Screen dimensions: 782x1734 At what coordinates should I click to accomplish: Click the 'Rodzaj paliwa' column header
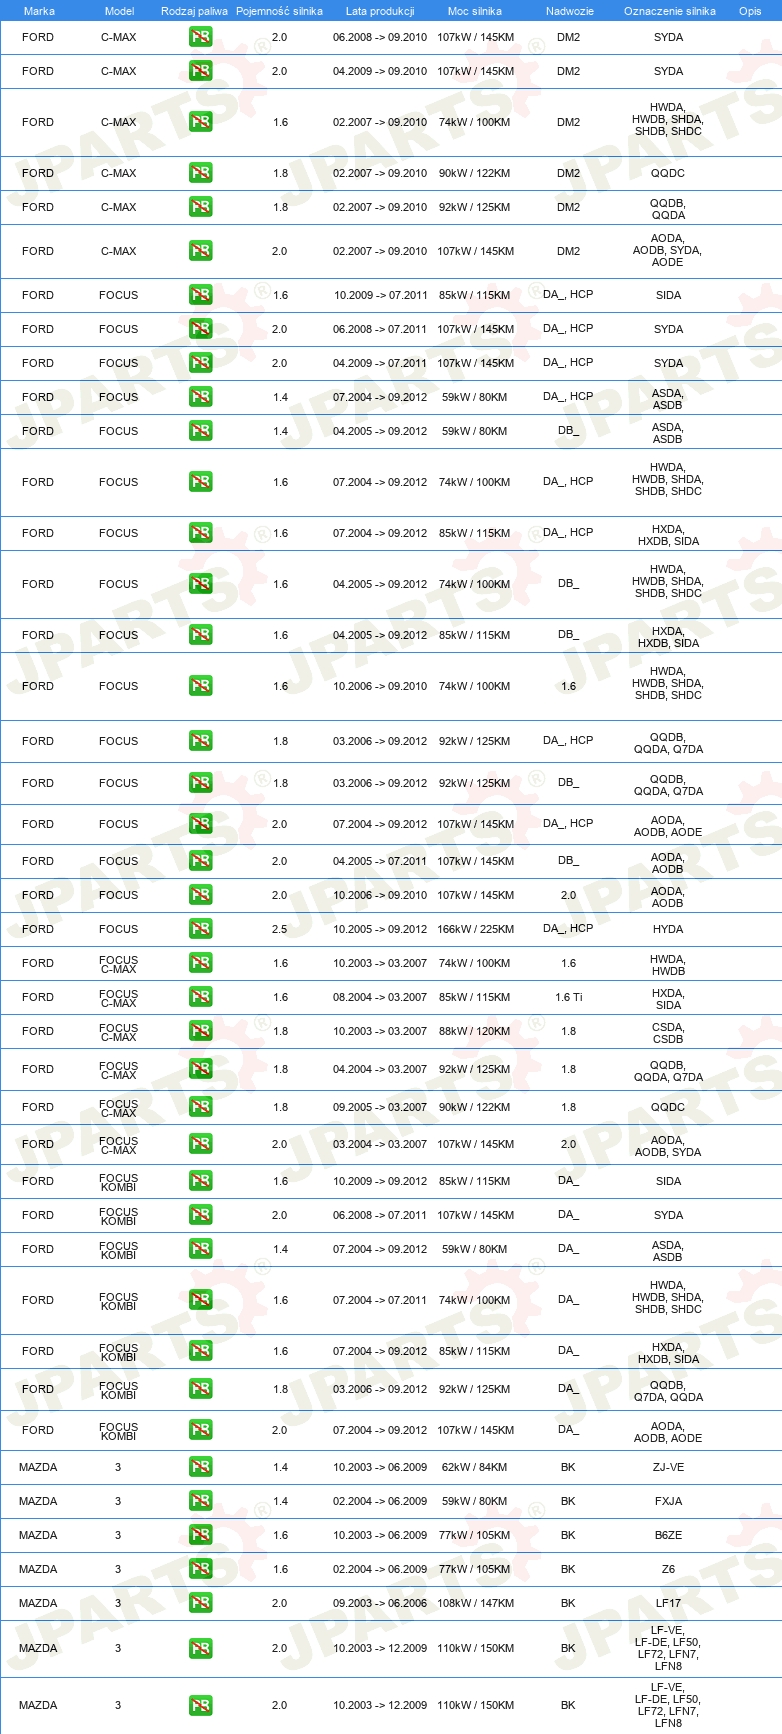point(194,11)
